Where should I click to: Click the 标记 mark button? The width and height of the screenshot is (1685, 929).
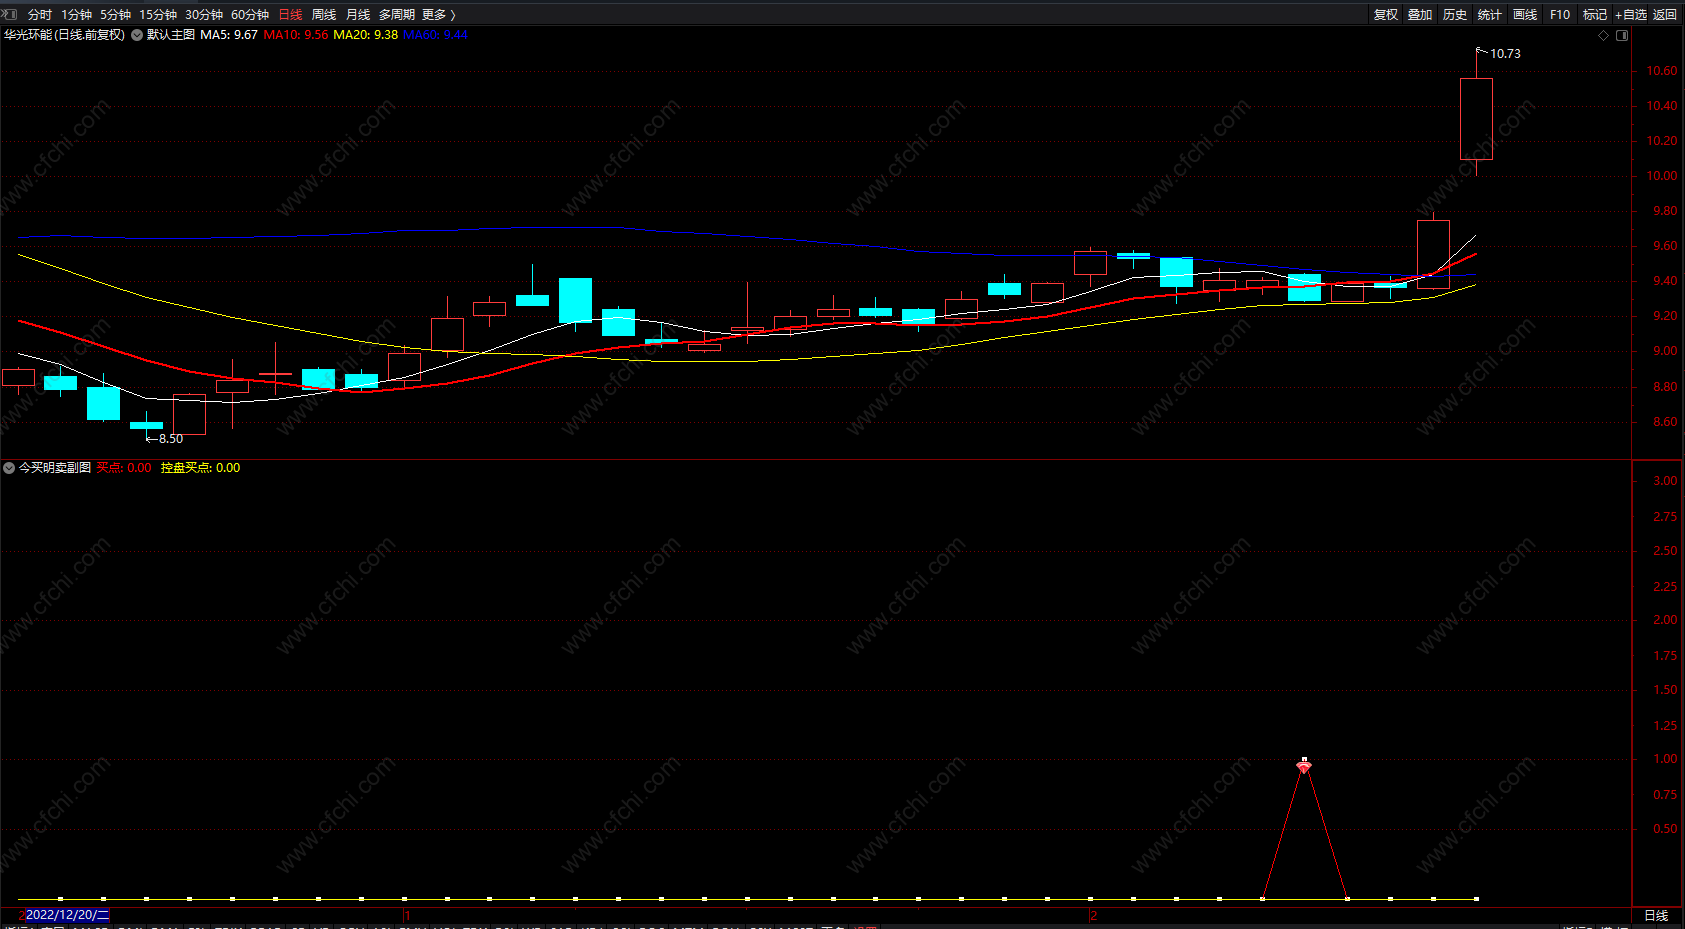point(1595,15)
